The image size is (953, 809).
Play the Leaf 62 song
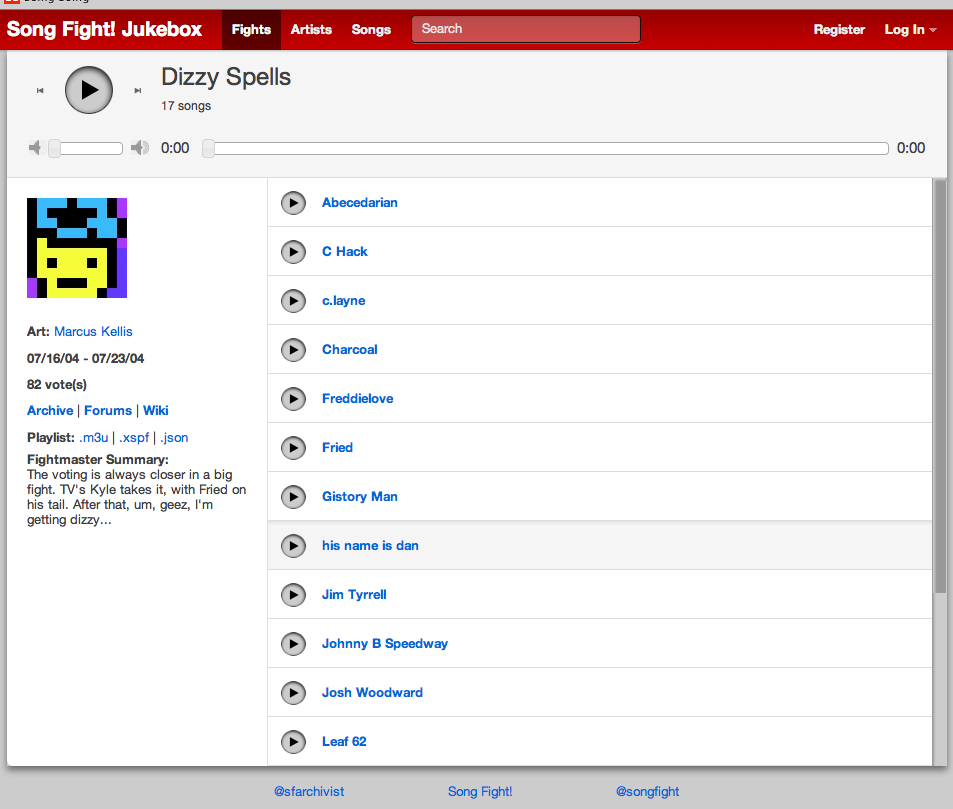pyautogui.click(x=294, y=742)
